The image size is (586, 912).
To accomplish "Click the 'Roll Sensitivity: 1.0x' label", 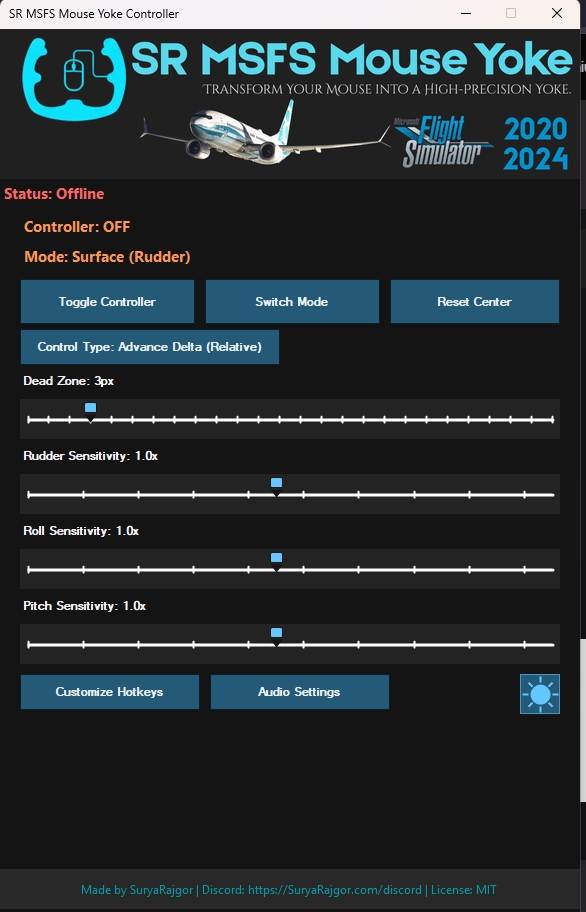I will (81, 530).
